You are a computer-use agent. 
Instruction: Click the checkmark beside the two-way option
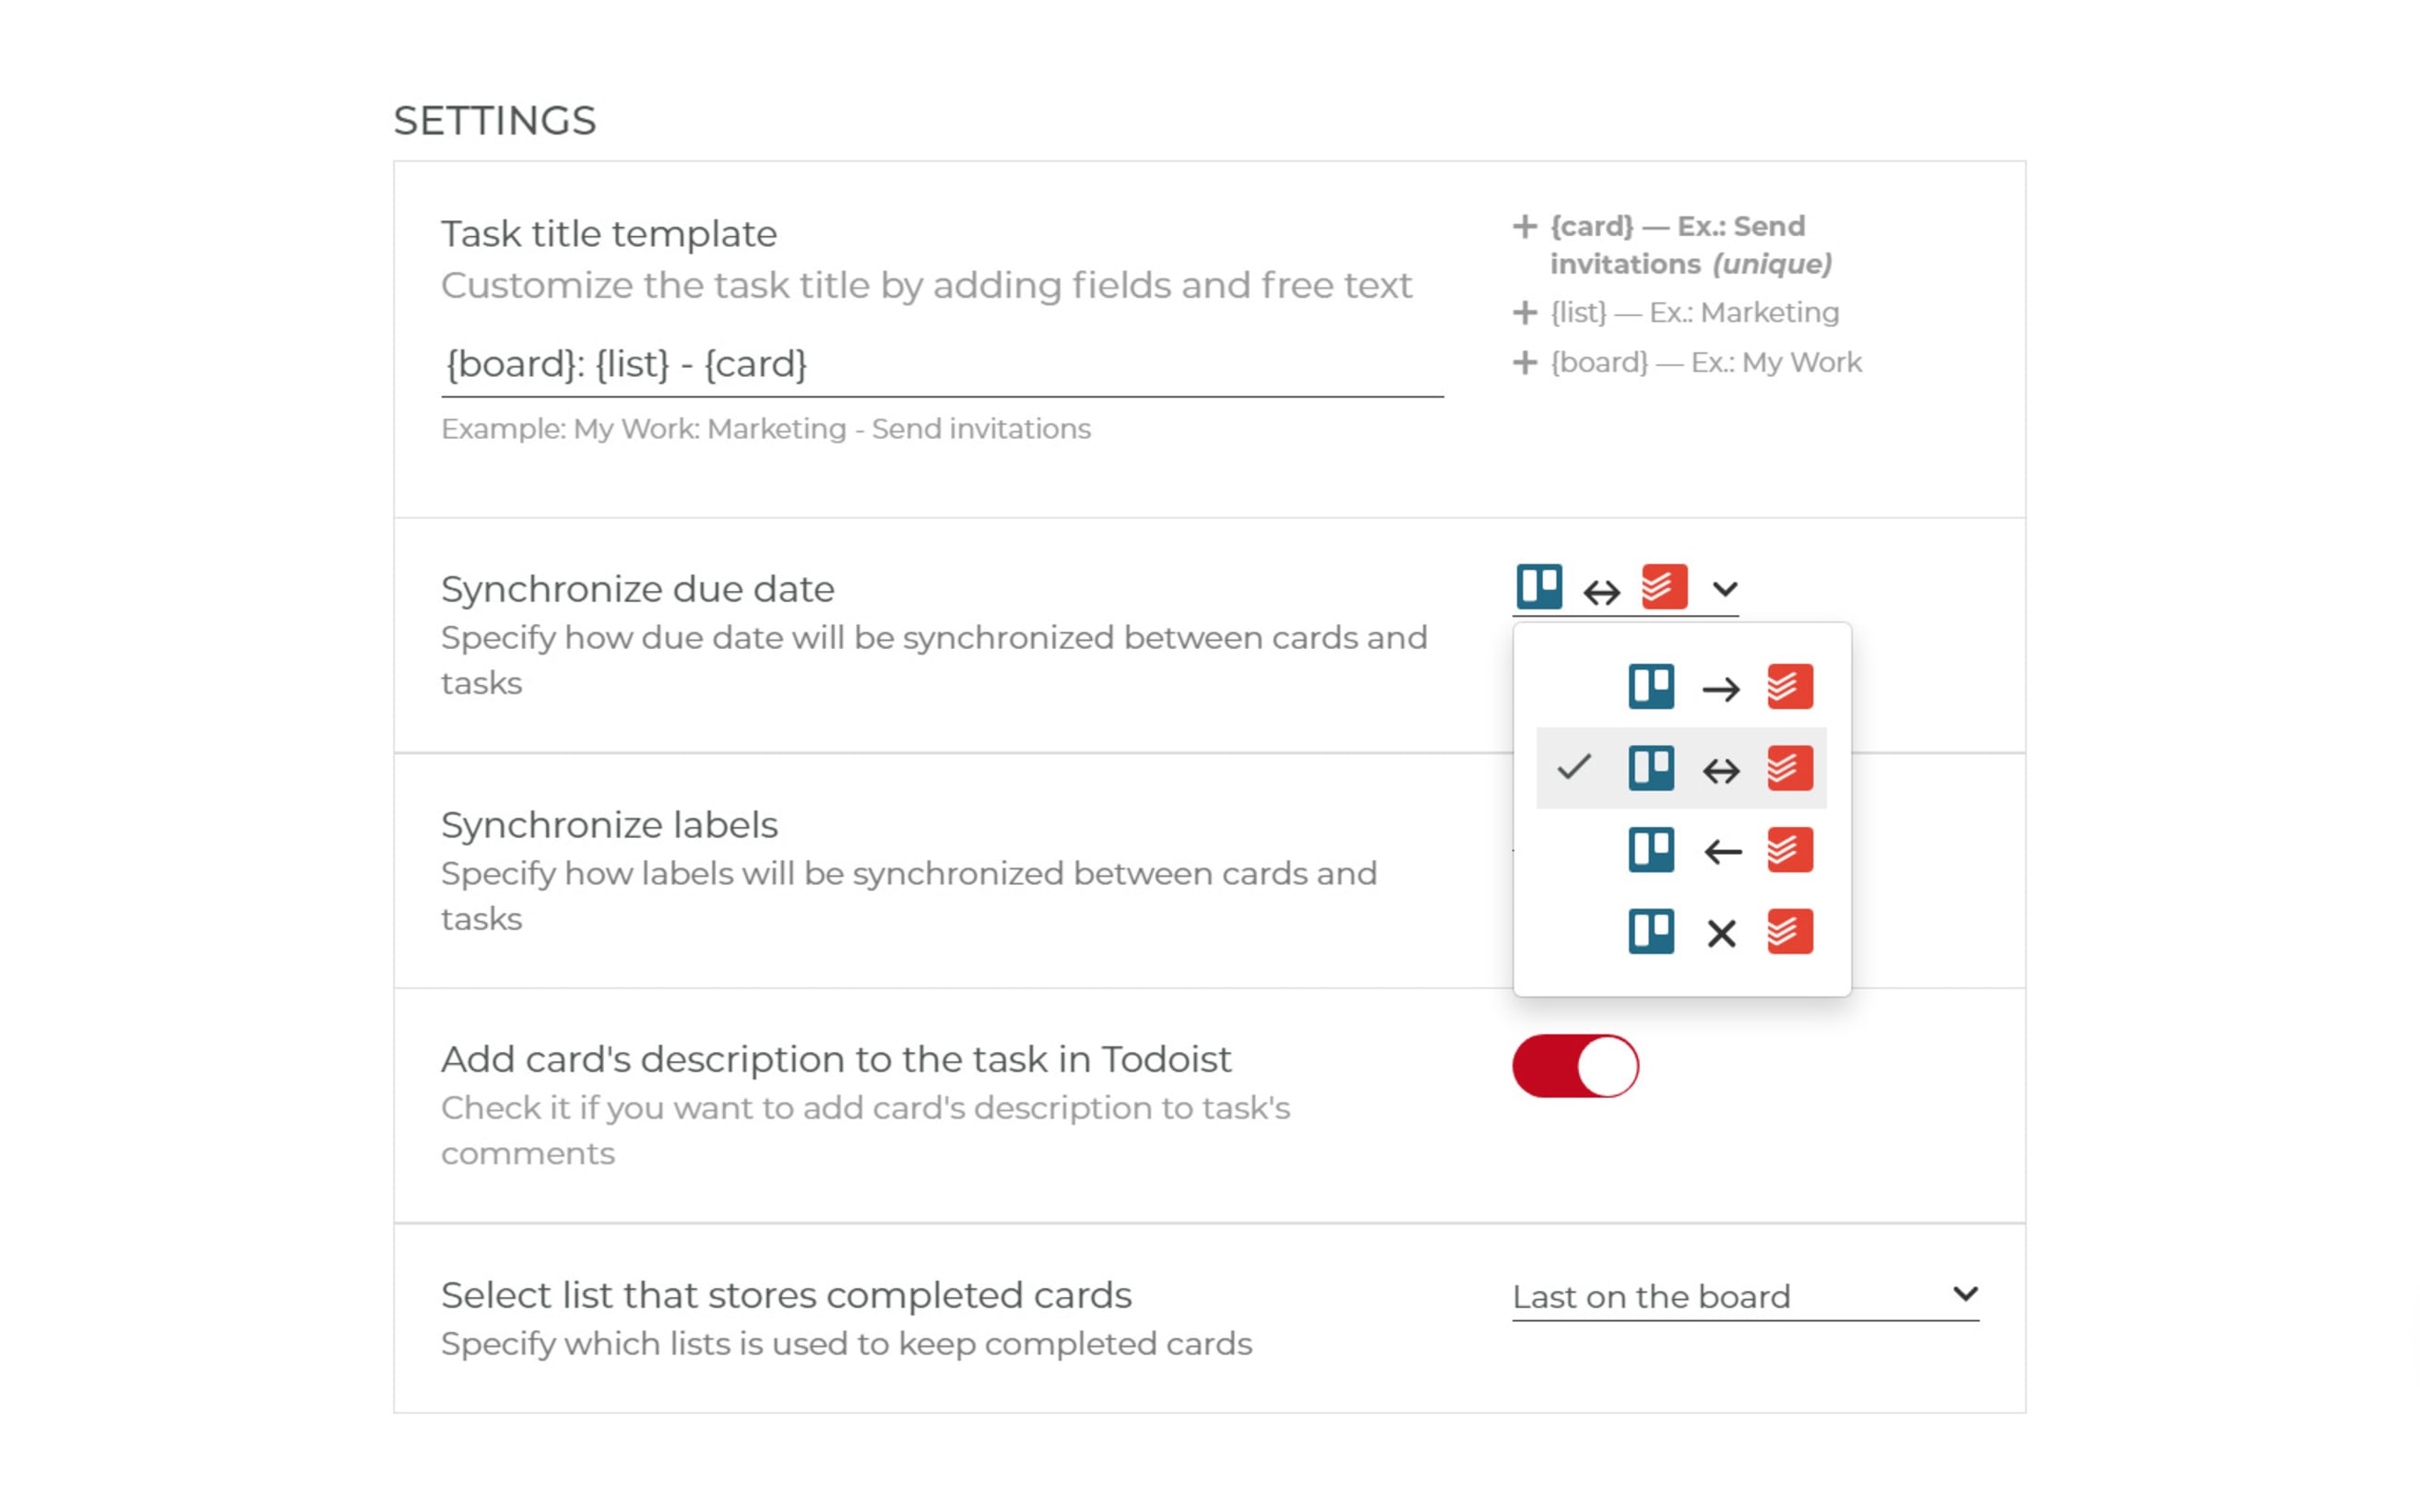pos(1577,768)
